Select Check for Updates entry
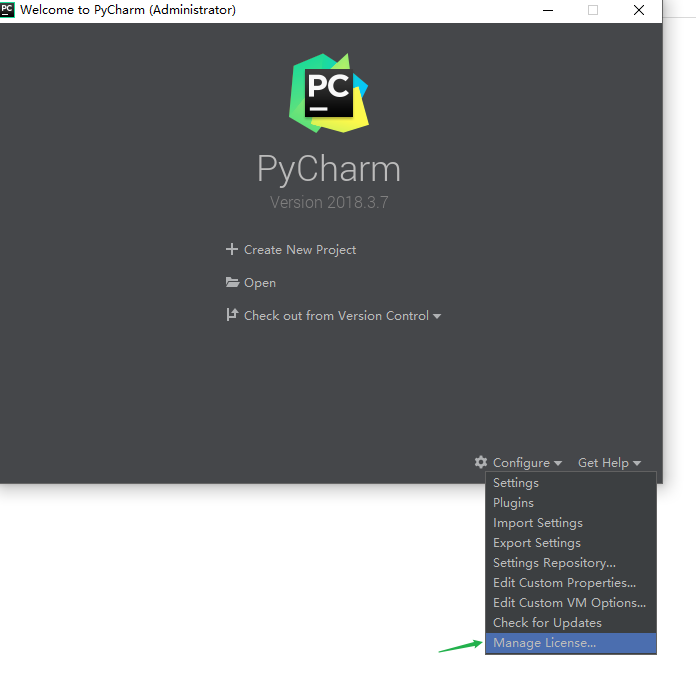696x678 pixels. pos(570,622)
